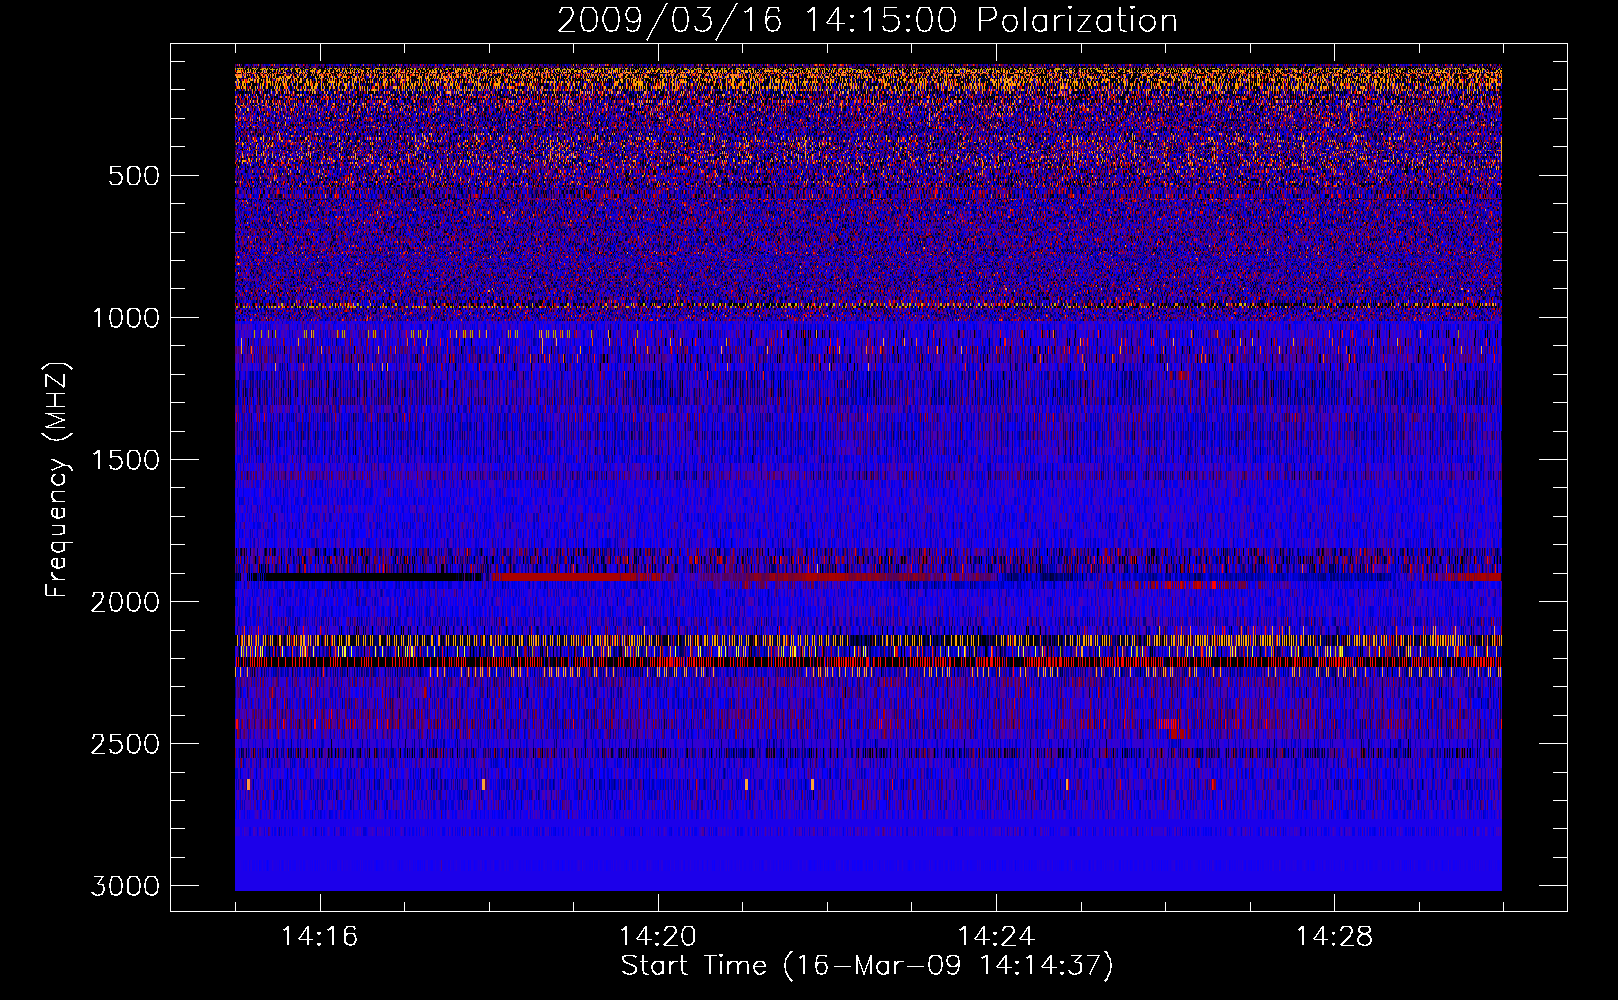
Task: Click the 3000 frequency tick label
Action: click(125, 886)
